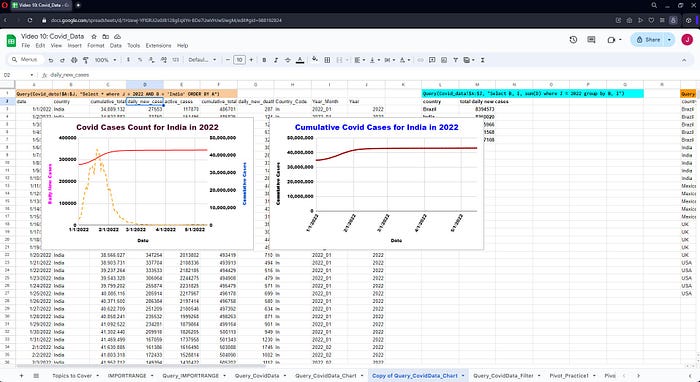Decrease decimal places
700x382 pixels.
[x=152, y=60]
